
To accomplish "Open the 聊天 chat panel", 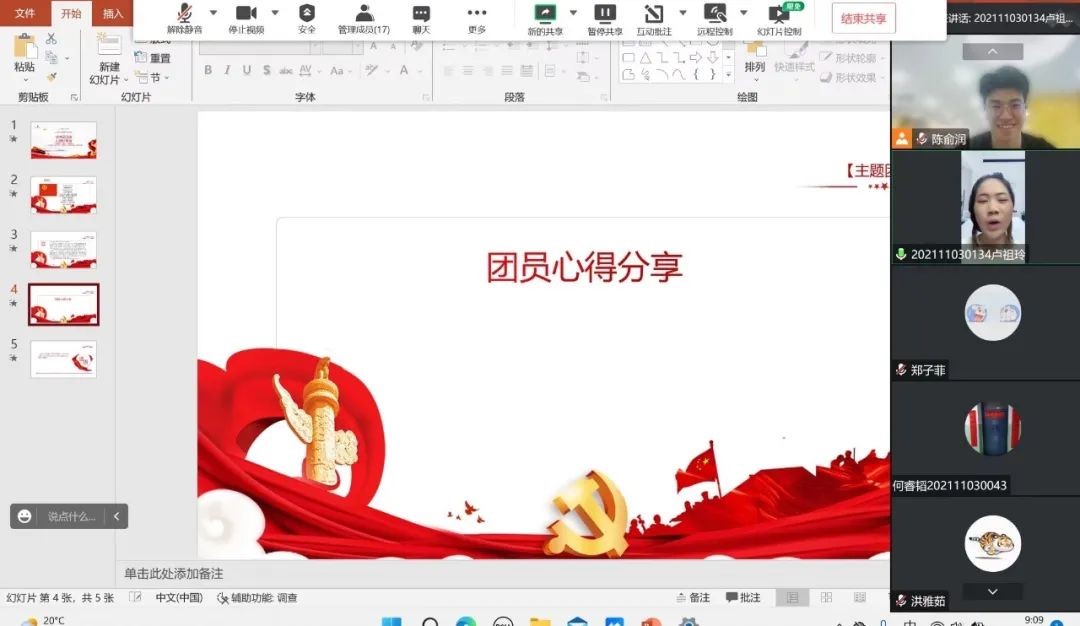I will coord(419,14).
